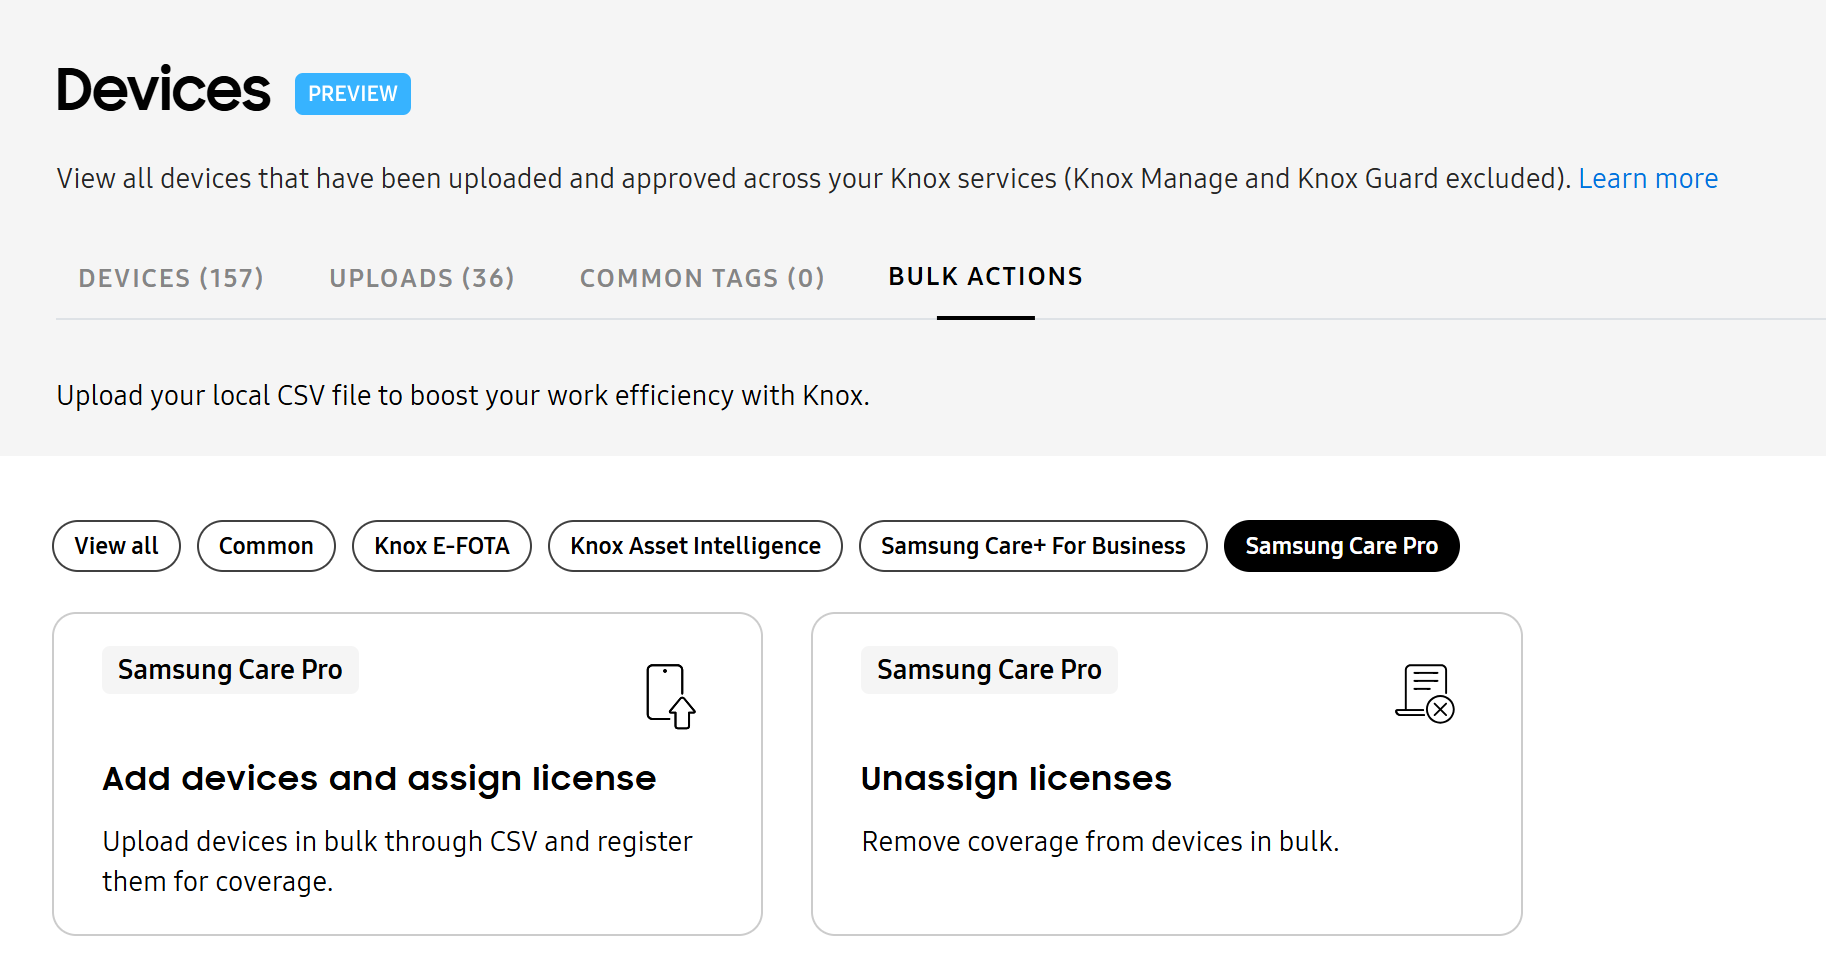Image resolution: width=1826 pixels, height=972 pixels.
Task: Switch to the Devices (157) tab
Action: point(171,278)
